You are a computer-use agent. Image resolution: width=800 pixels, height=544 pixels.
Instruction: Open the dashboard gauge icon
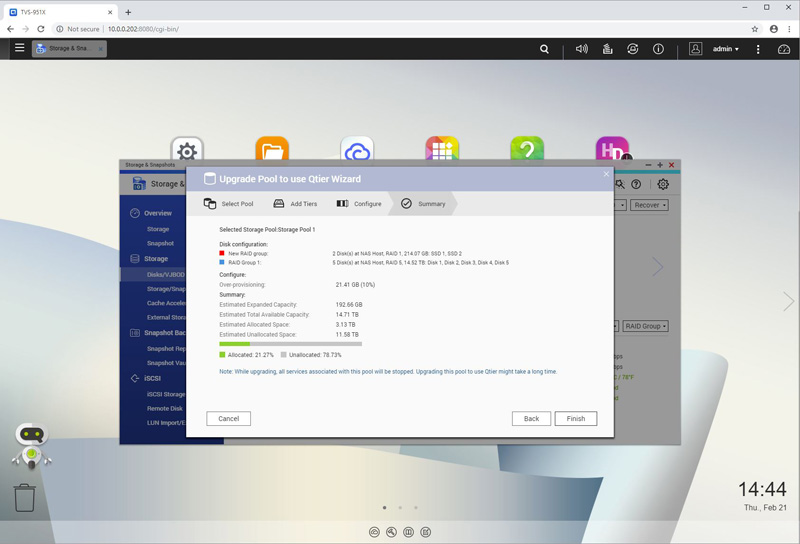point(784,49)
